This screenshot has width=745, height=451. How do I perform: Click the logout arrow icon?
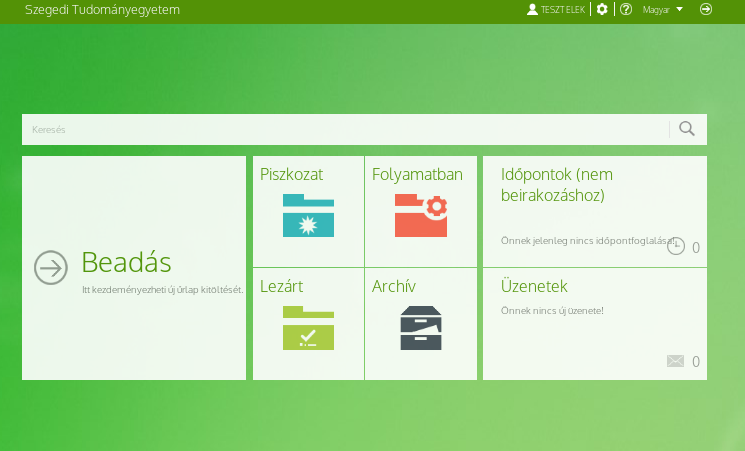(x=706, y=9)
